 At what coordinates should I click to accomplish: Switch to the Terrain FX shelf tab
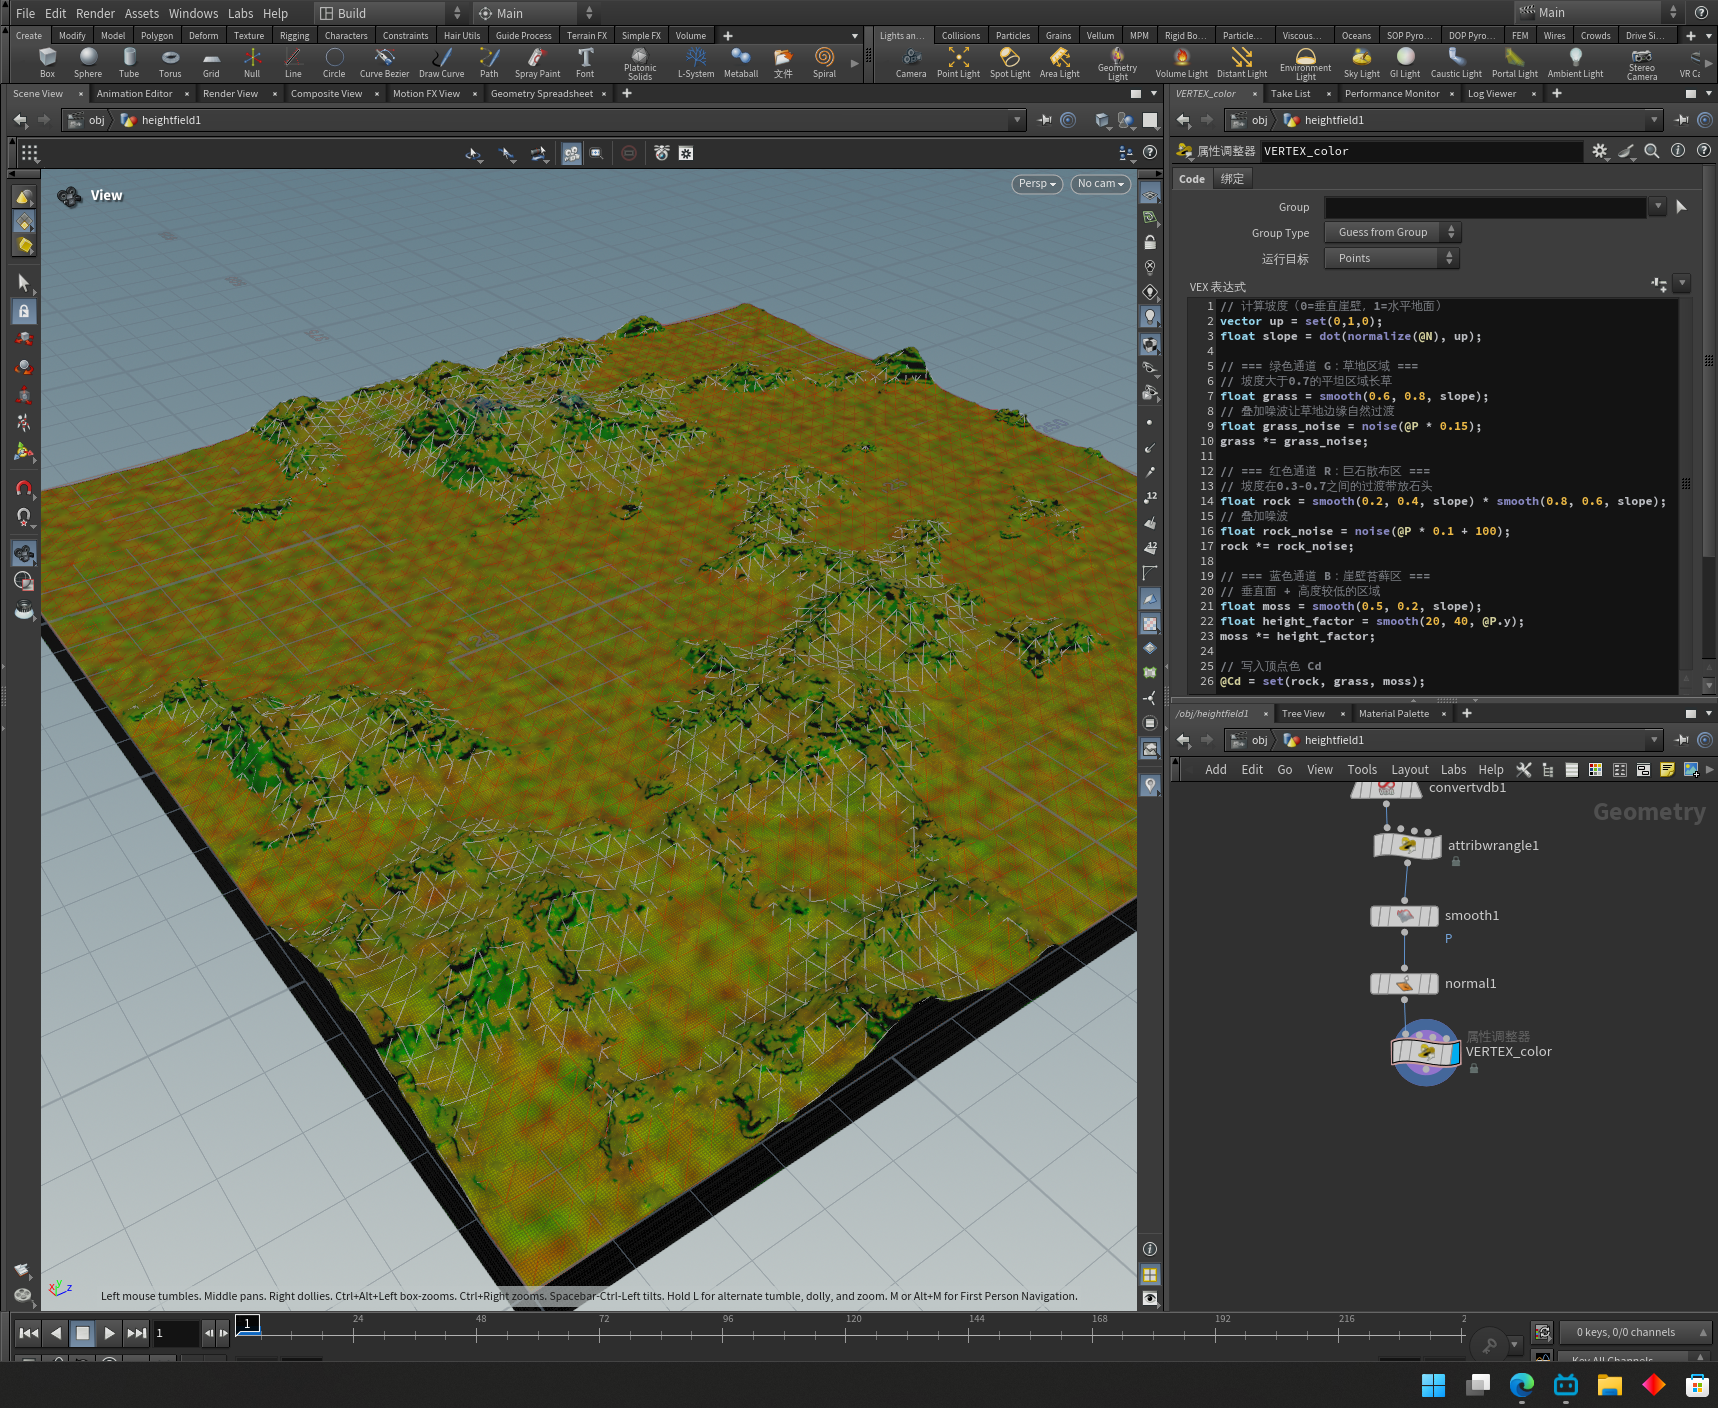coord(587,35)
